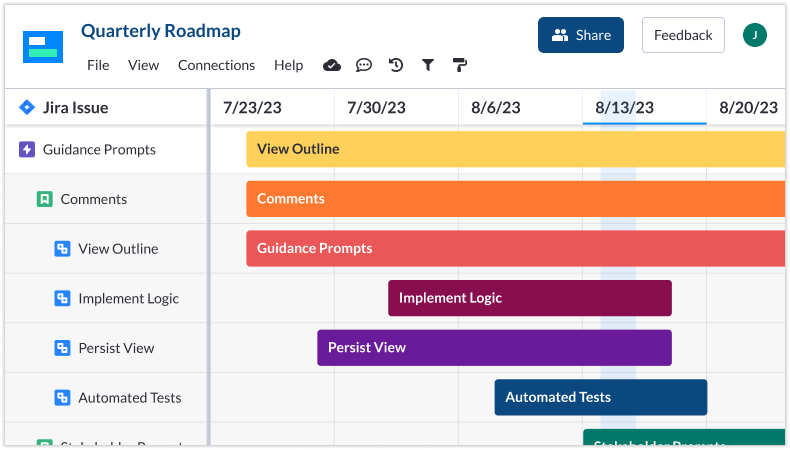
Task: Open the View menu
Action: (x=143, y=65)
